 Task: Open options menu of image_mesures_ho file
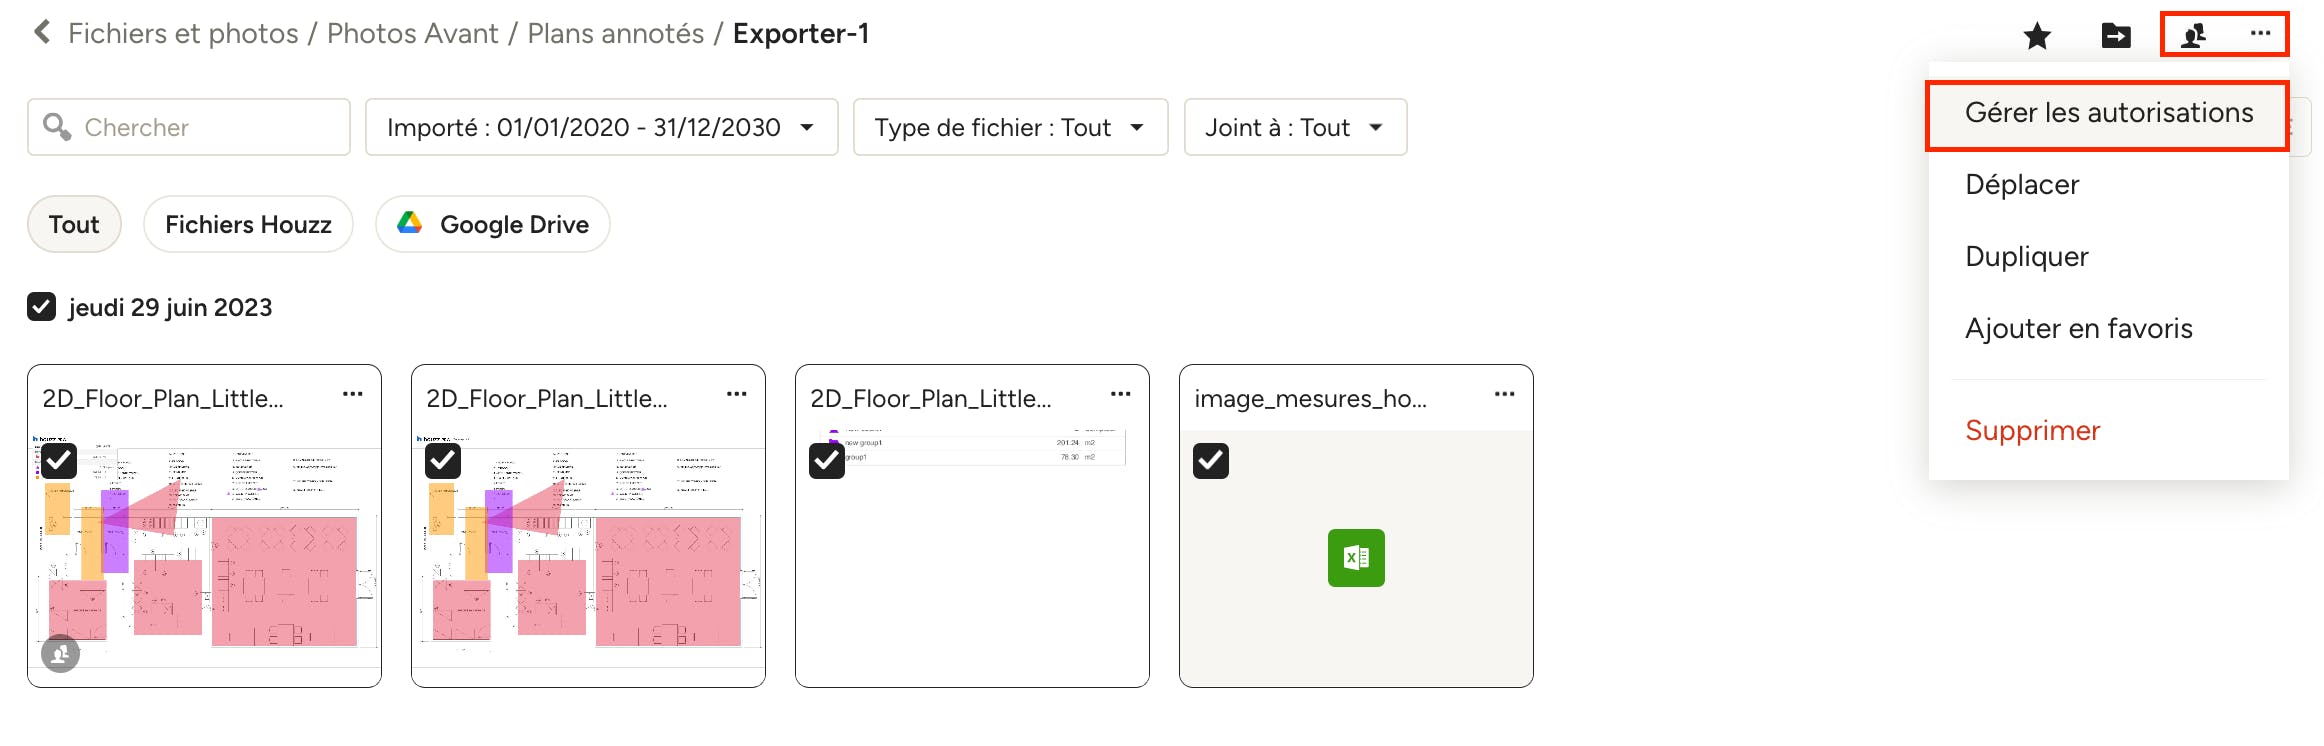click(x=1504, y=394)
